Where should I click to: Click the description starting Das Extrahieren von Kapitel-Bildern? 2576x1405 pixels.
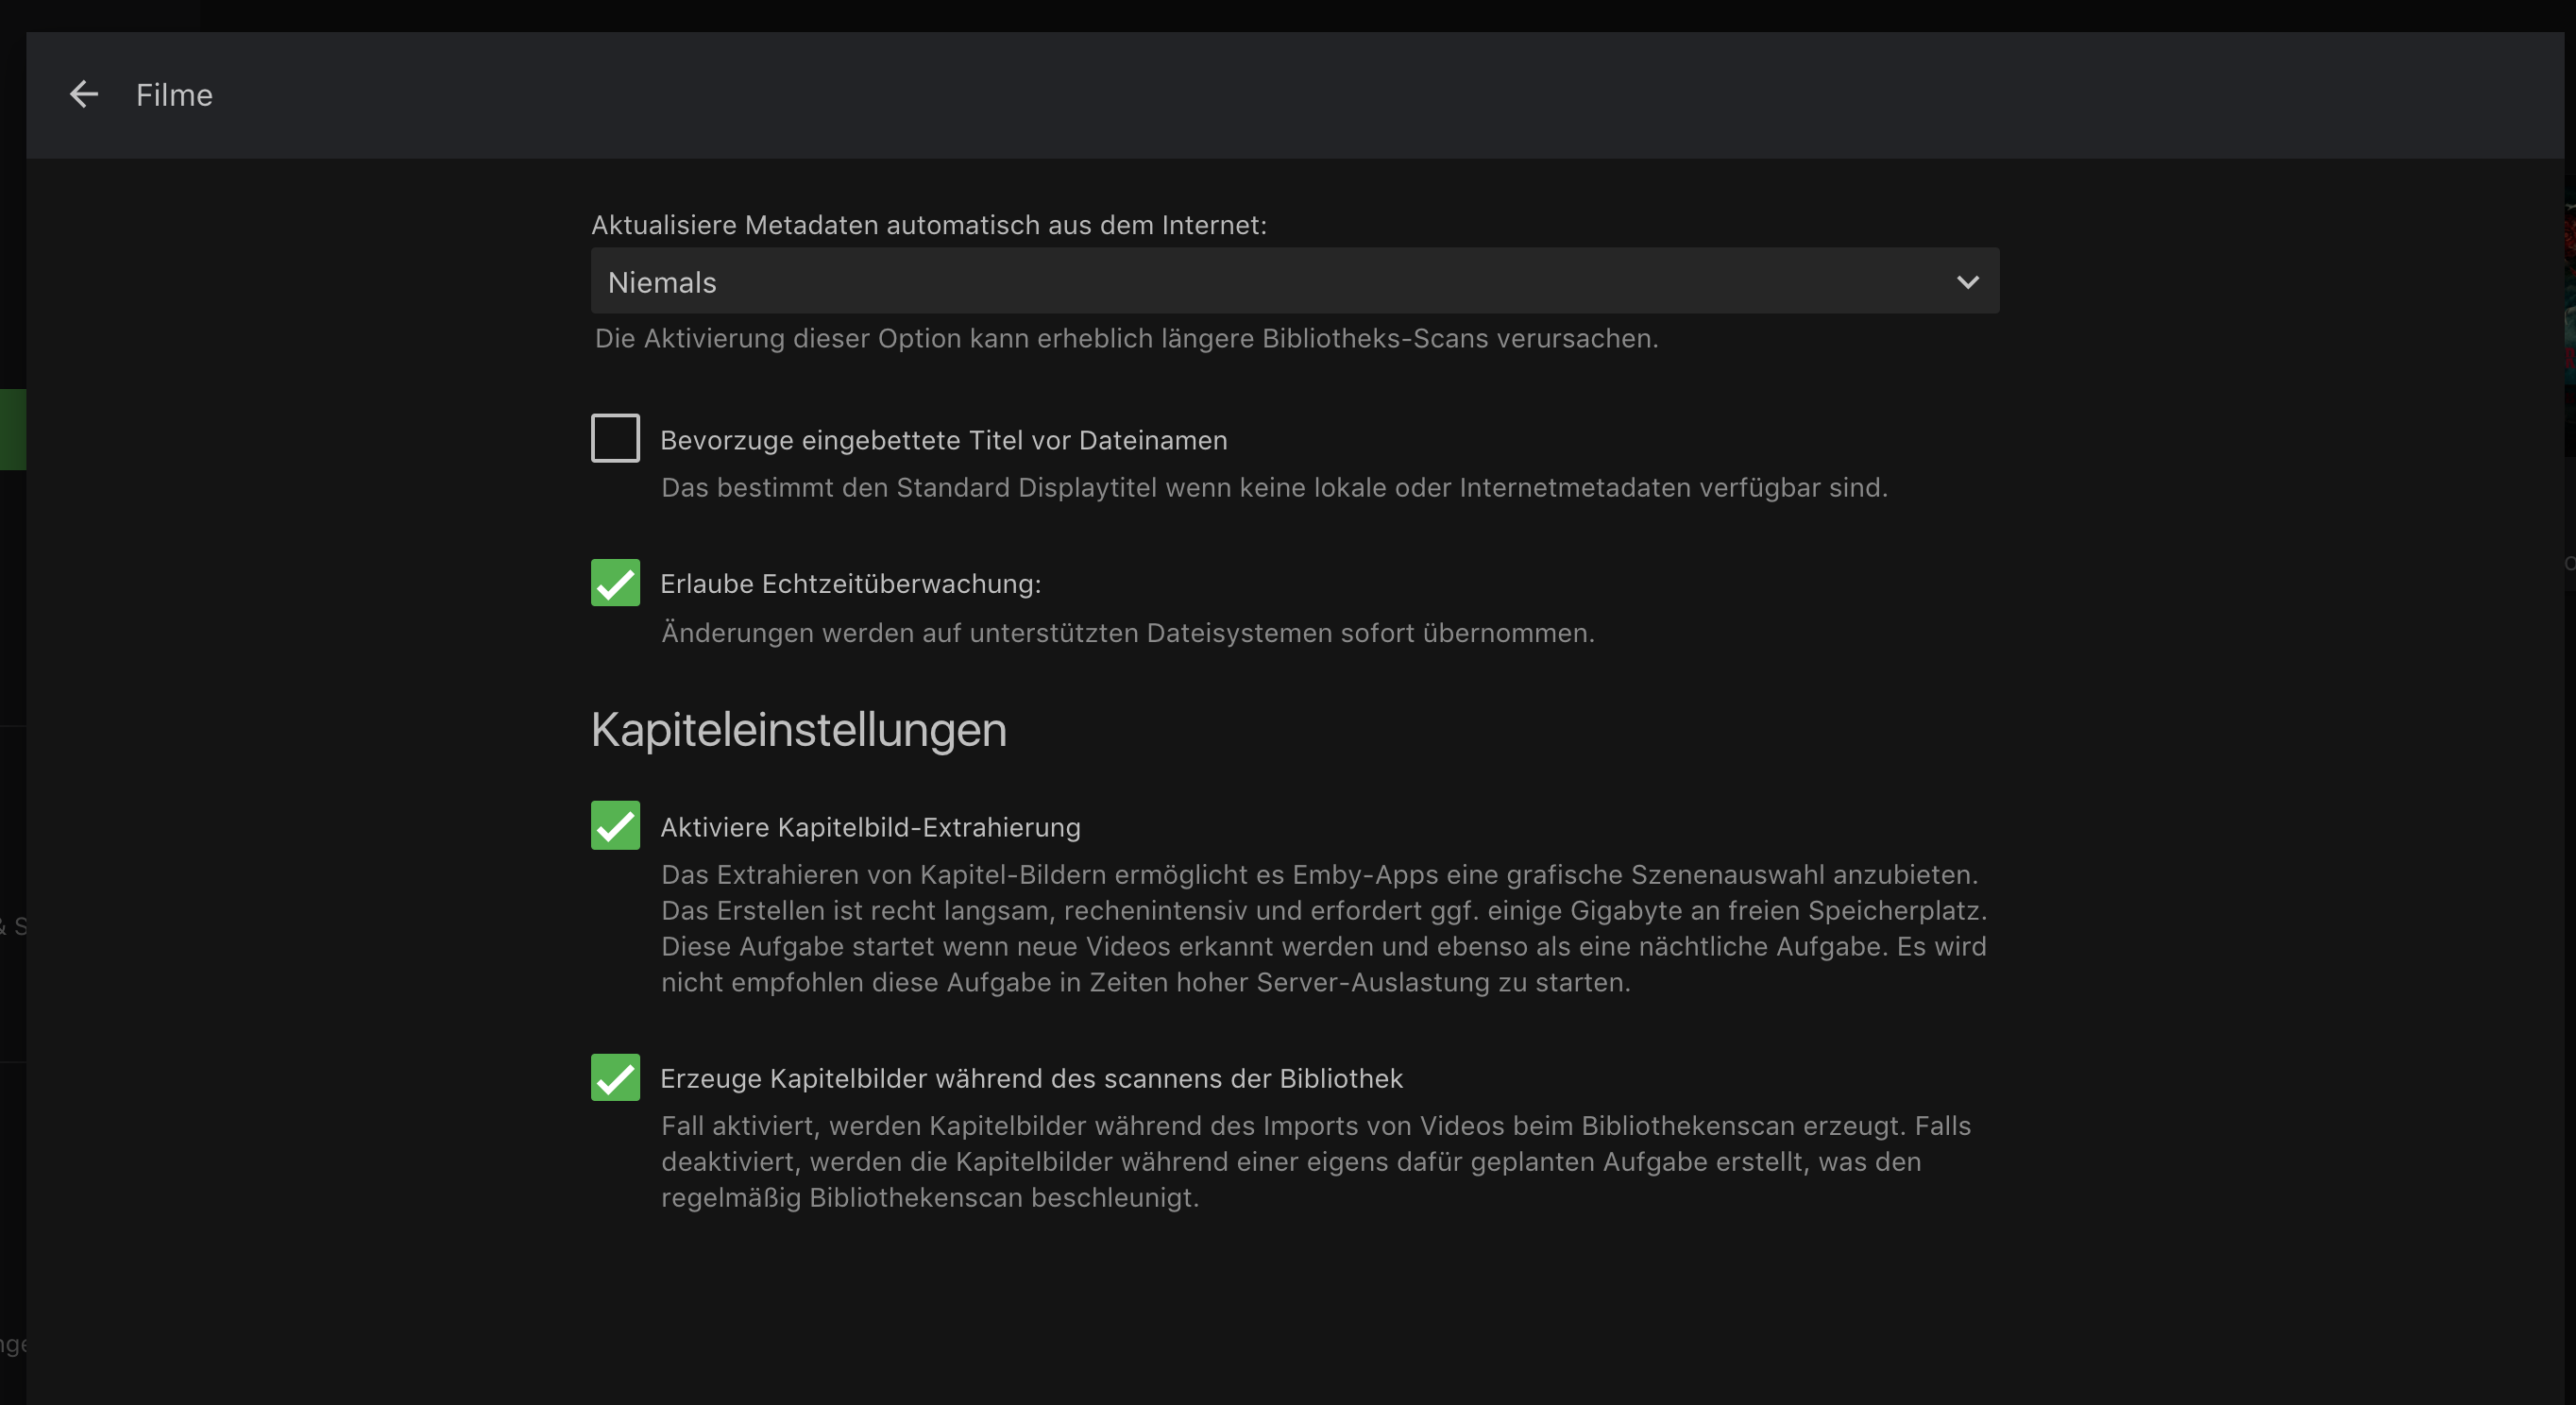click(1324, 928)
